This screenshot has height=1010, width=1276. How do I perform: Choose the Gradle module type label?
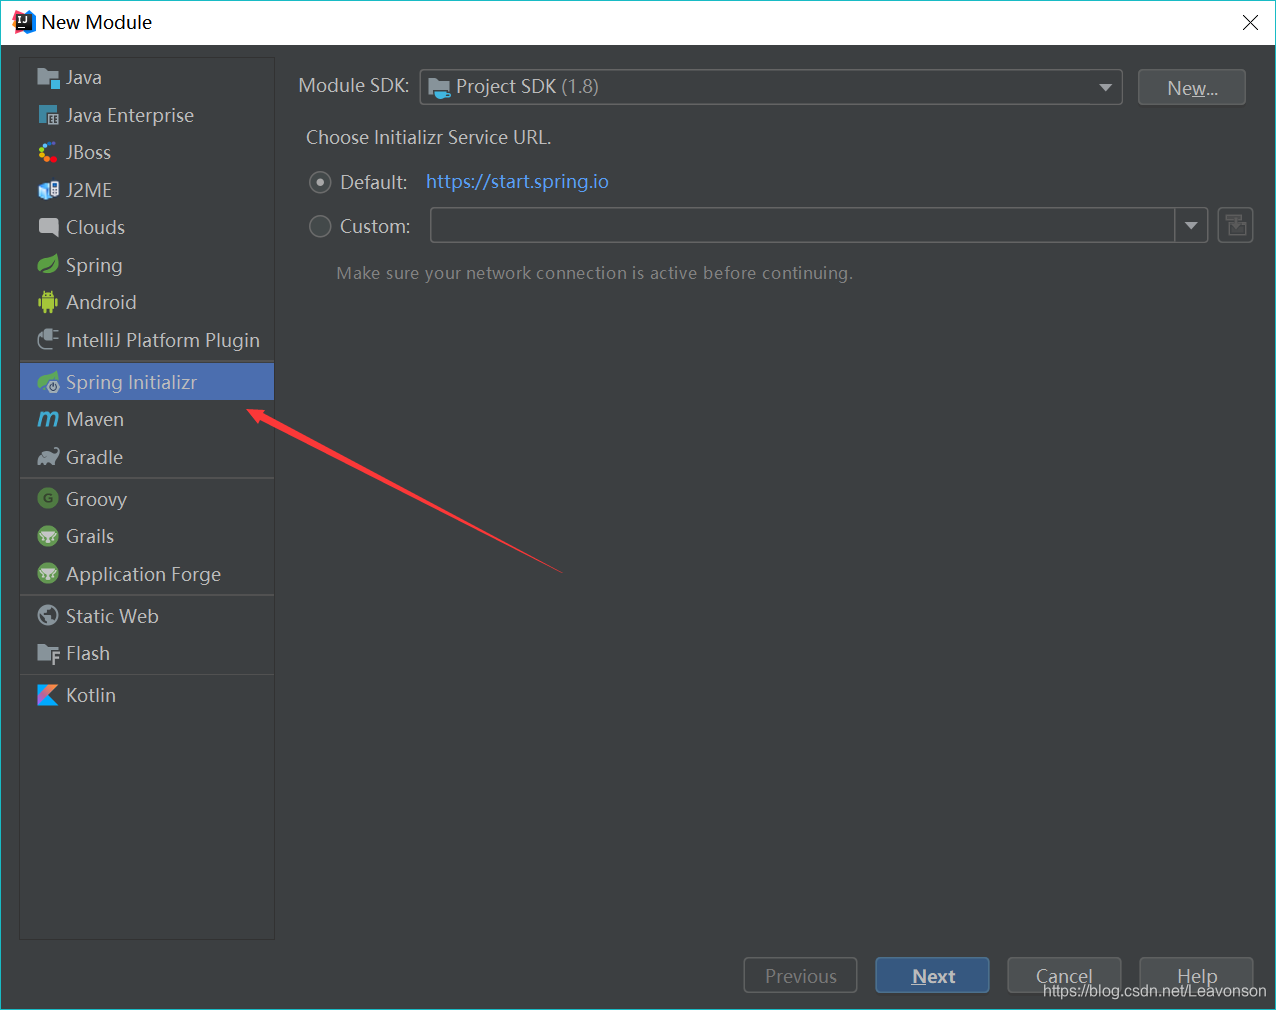(94, 457)
